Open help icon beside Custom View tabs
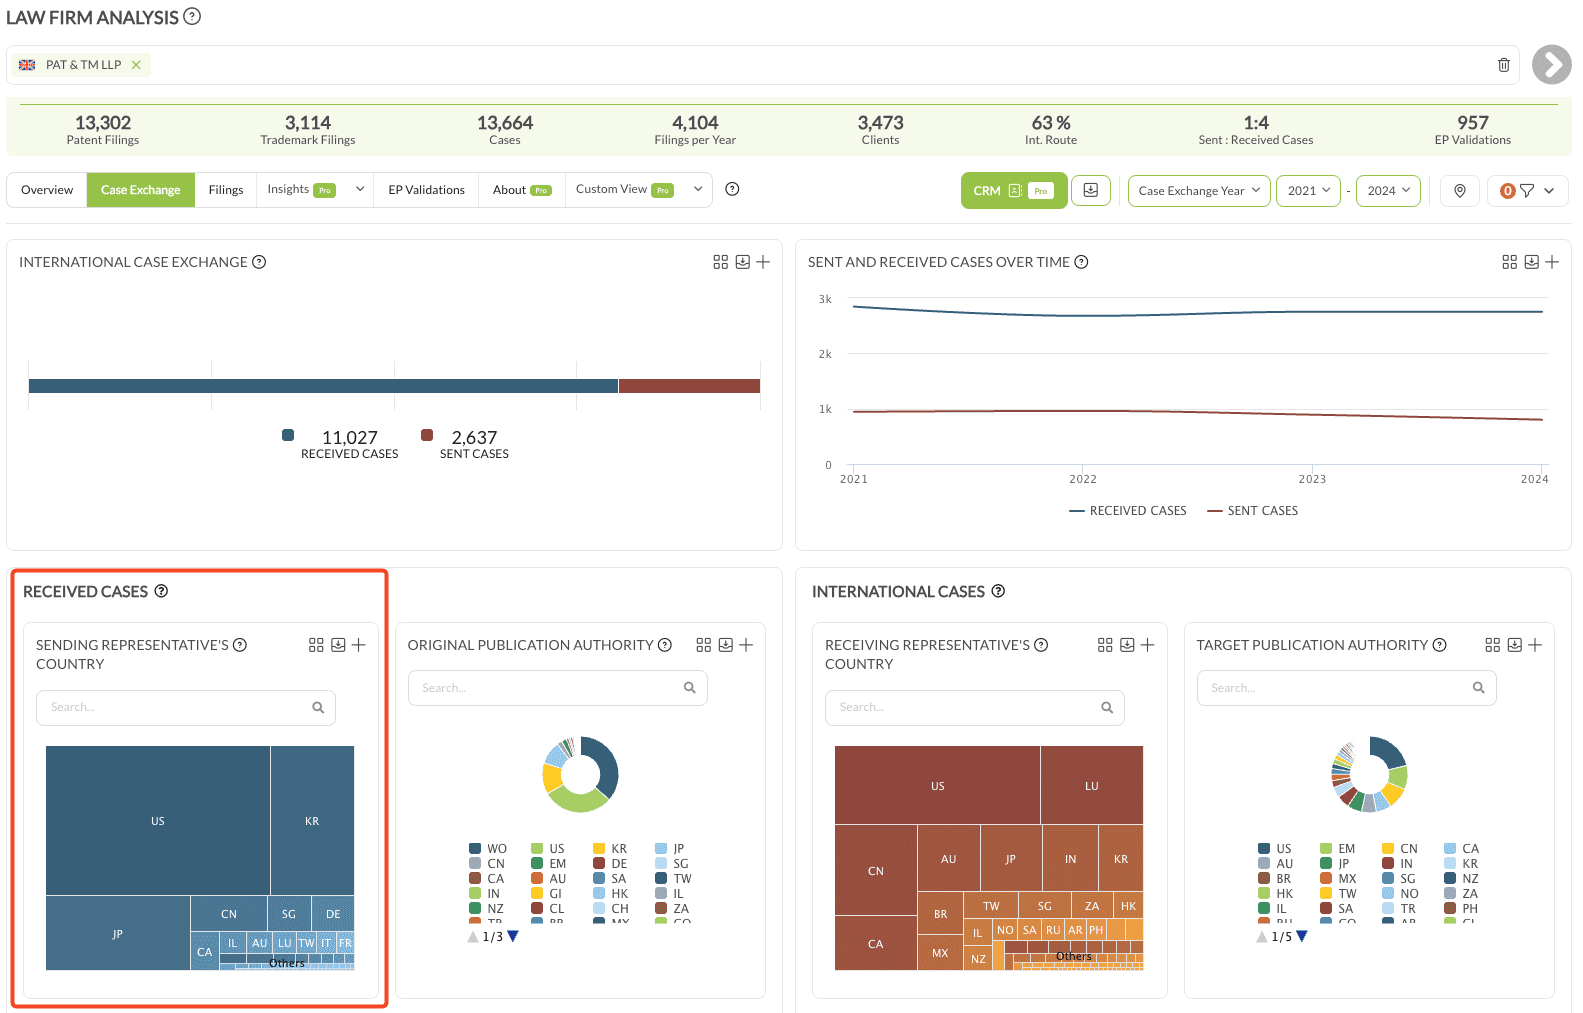Screen dimensions: 1583x1013 coord(732,189)
